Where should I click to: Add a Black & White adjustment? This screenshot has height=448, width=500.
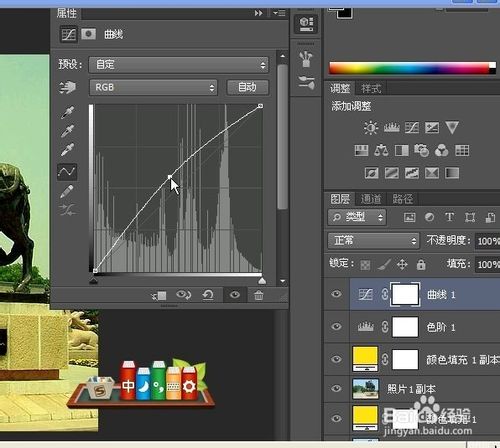tap(401, 151)
